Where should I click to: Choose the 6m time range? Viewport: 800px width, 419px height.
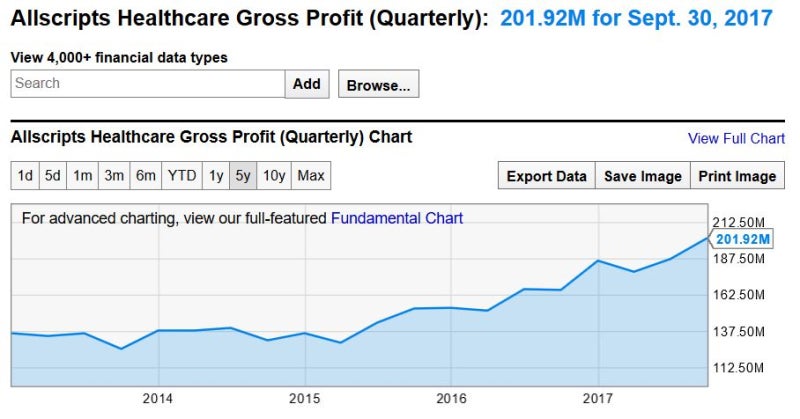(146, 176)
